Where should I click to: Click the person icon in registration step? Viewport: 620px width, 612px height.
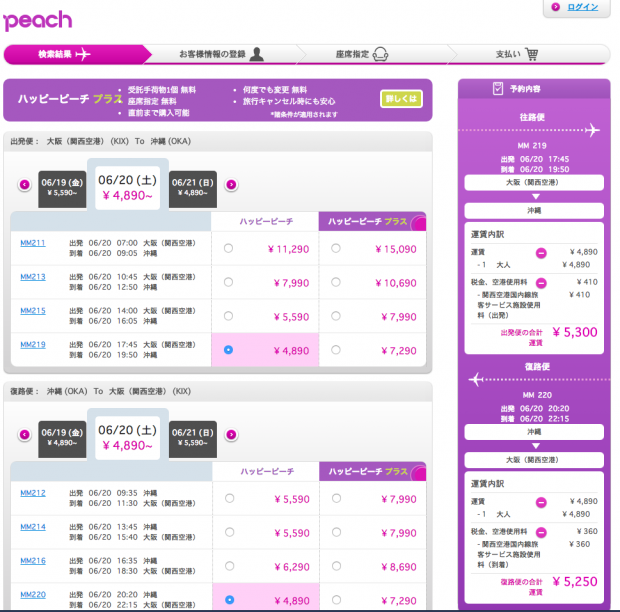(257, 54)
